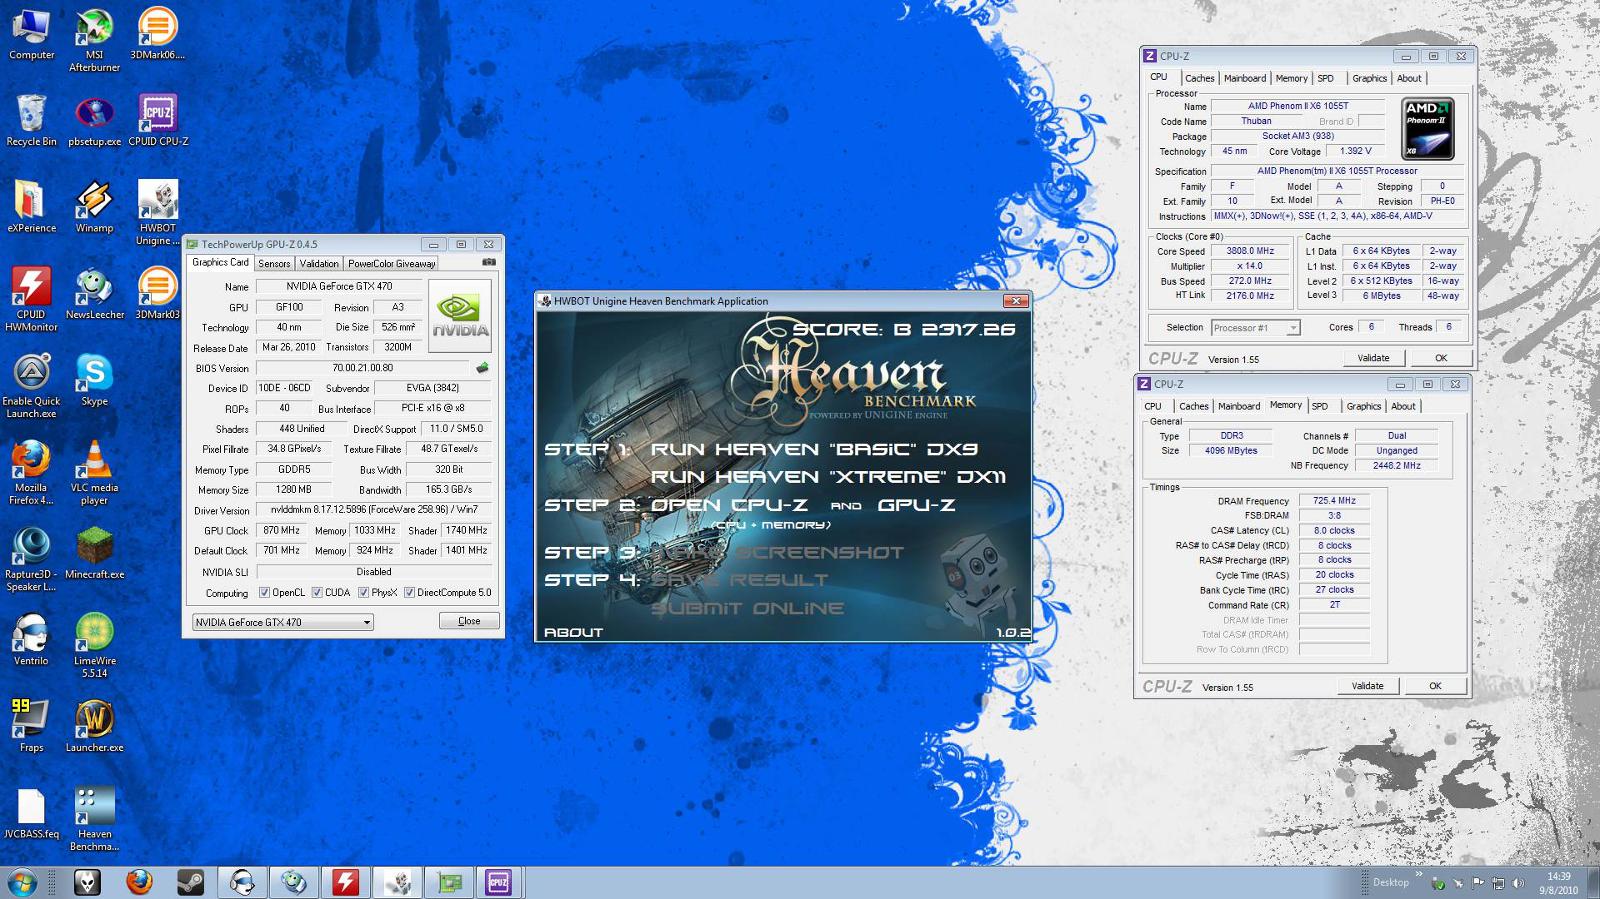Launch VLC media player desktop icon
This screenshot has width=1600, height=899.
coord(94,474)
